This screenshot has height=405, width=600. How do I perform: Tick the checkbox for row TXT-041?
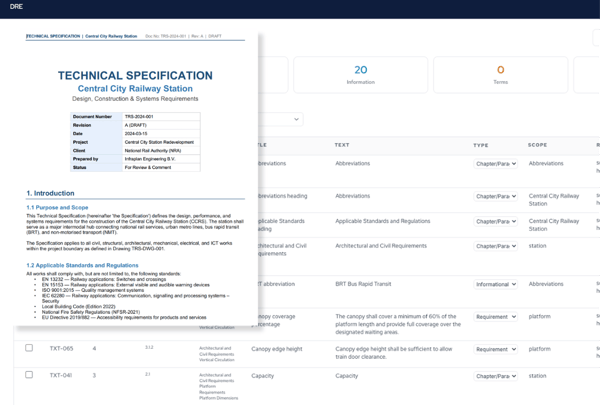(x=29, y=376)
